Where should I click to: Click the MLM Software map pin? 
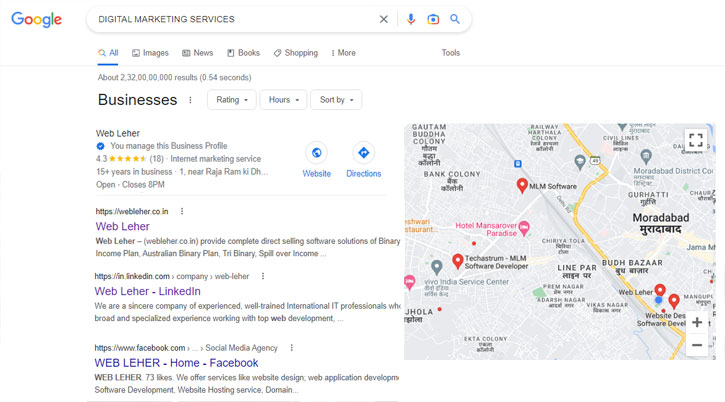[x=522, y=186]
